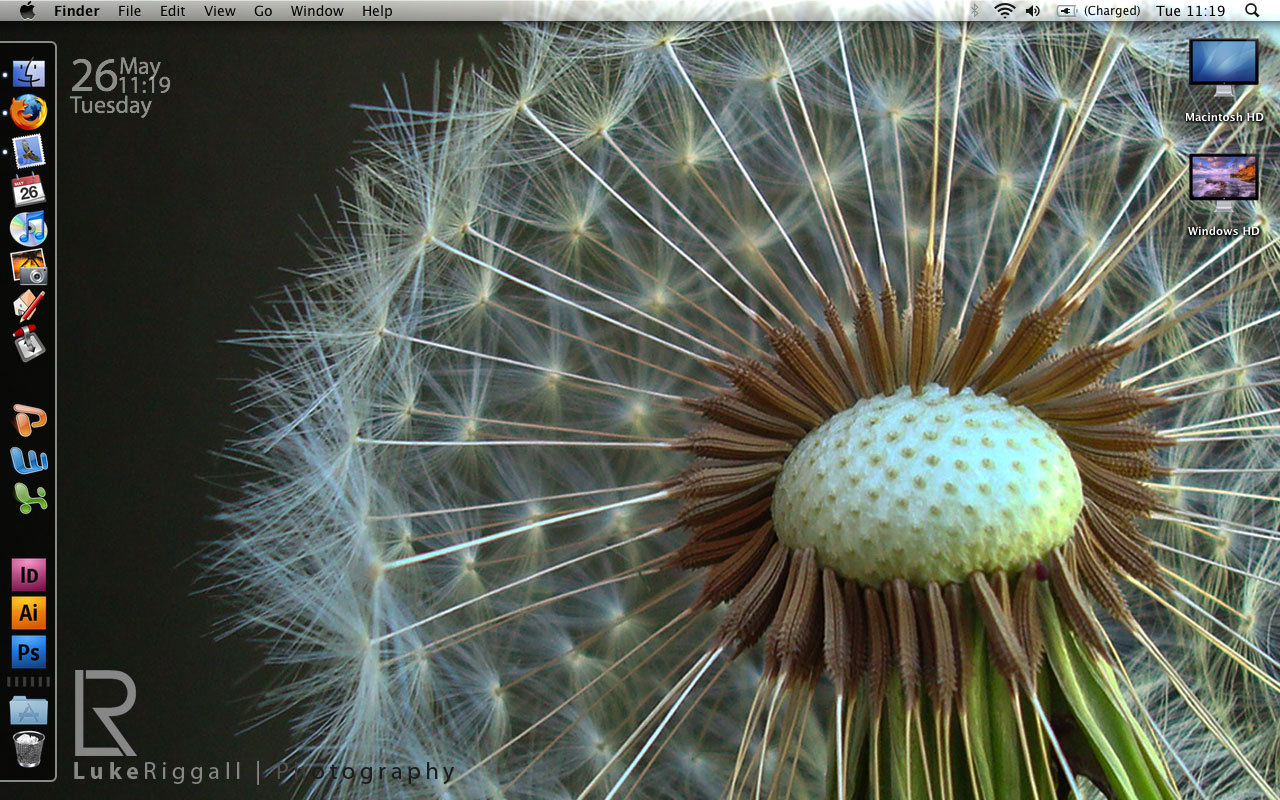The height and width of the screenshot is (800, 1280).
Task: Launch Microsoft PowerPoint from dock
Action: pyautogui.click(x=29, y=421)
